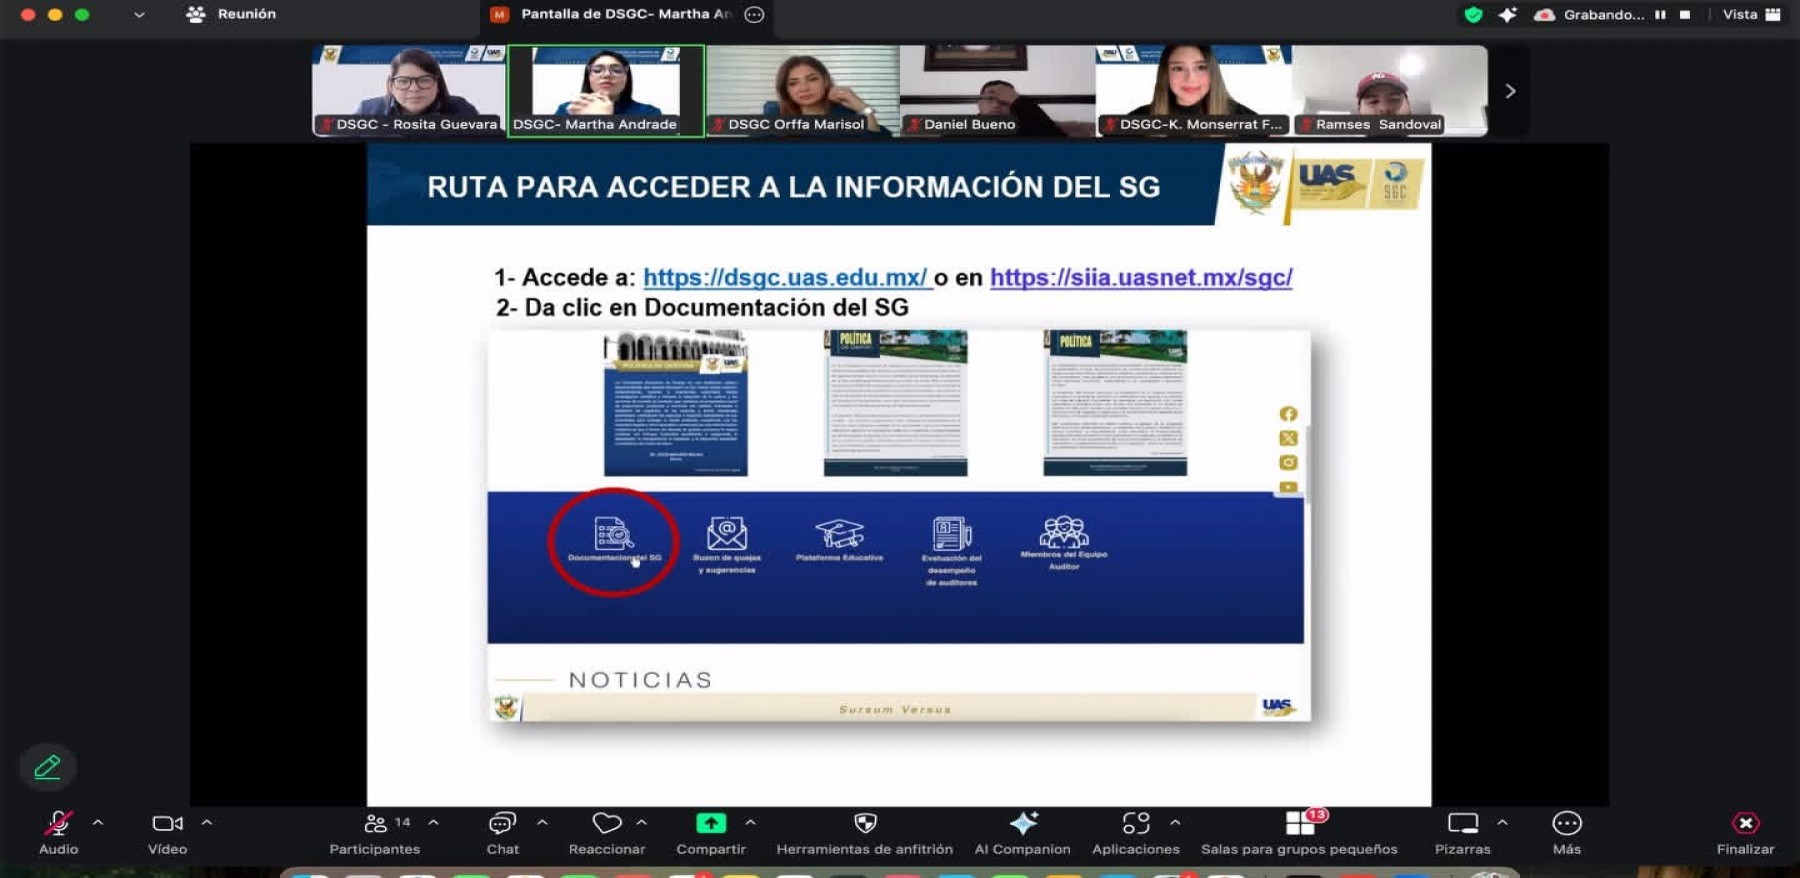Expand video options arrow beside Vídeo
1800x878 pixels.
coord(207,823)
